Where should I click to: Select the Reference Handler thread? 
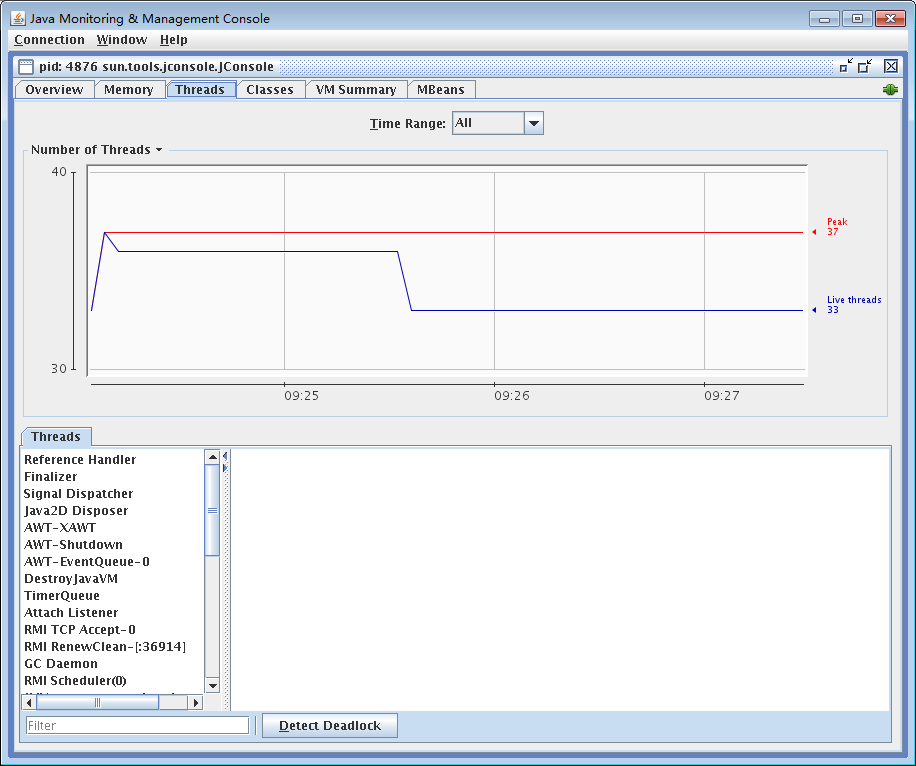[80, 460]
